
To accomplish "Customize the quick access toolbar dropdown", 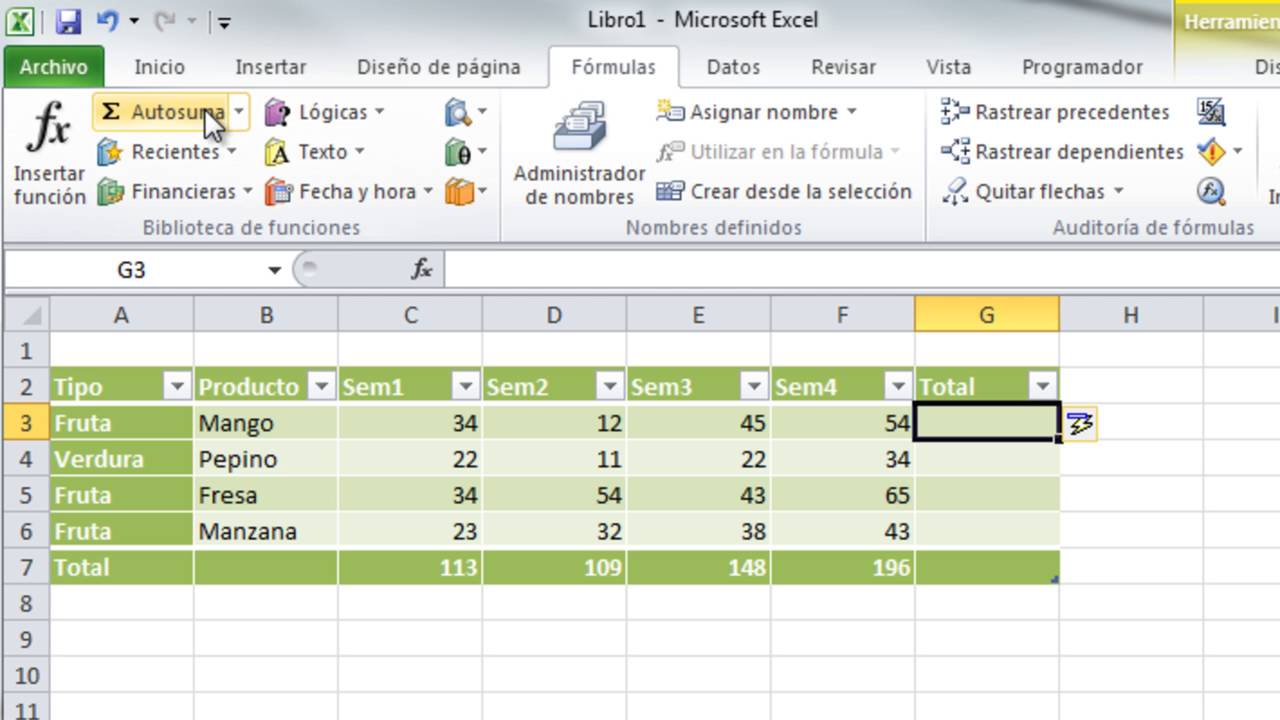I will click(224, 21).
